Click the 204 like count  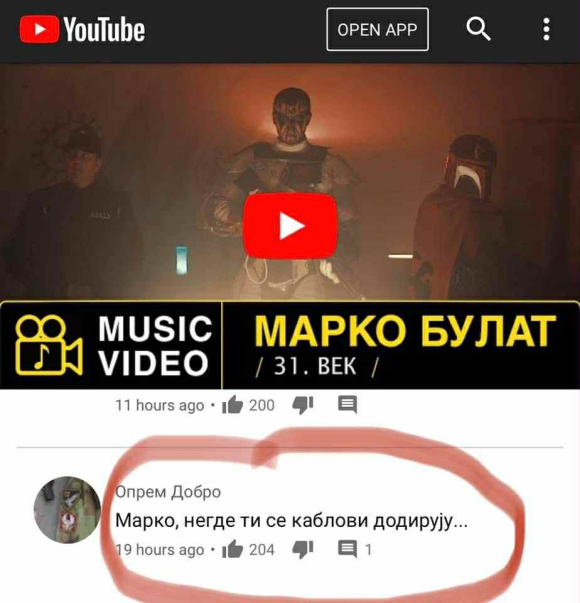(262, 550)
